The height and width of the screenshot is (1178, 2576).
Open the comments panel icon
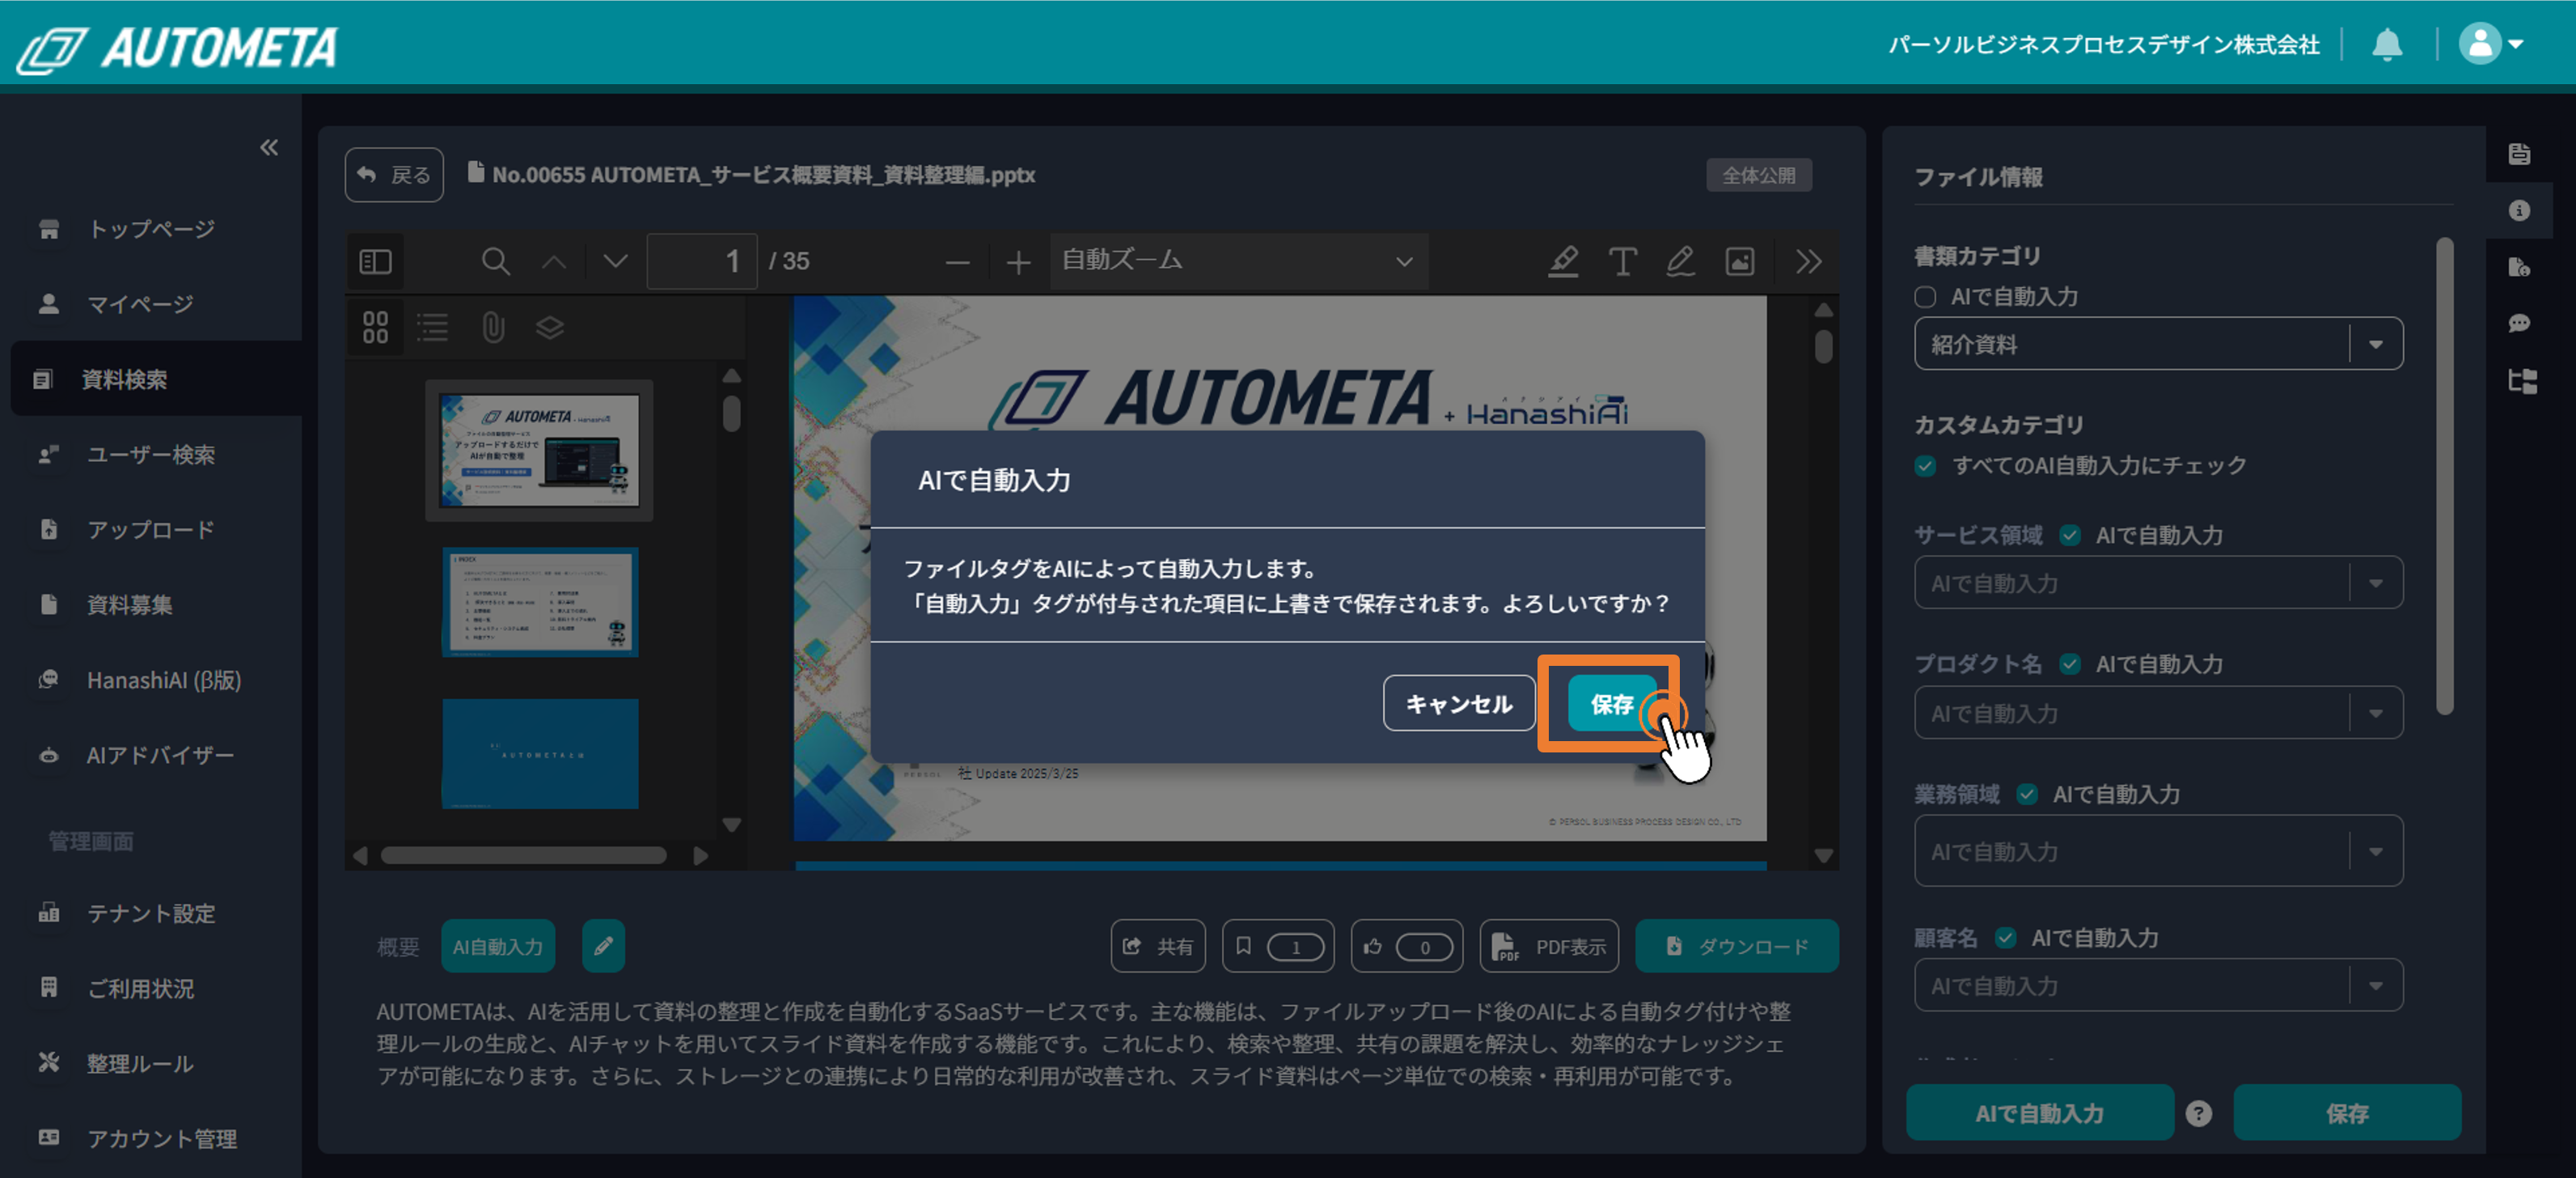(2519, 324)
